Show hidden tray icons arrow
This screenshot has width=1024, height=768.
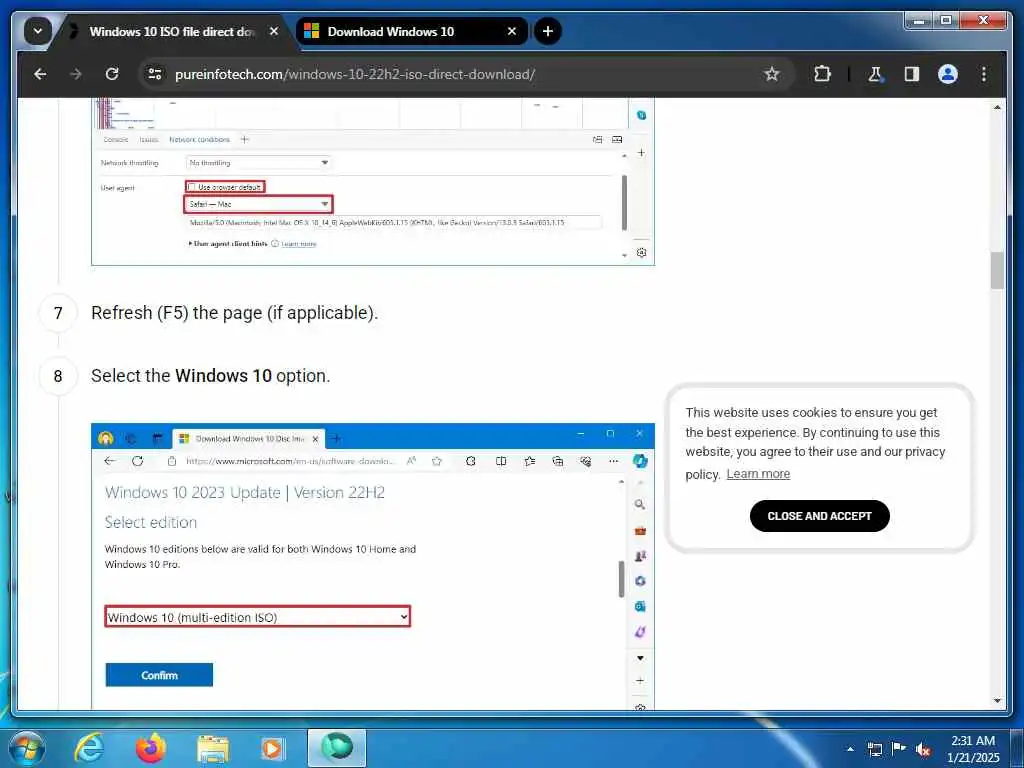point(850,749)
